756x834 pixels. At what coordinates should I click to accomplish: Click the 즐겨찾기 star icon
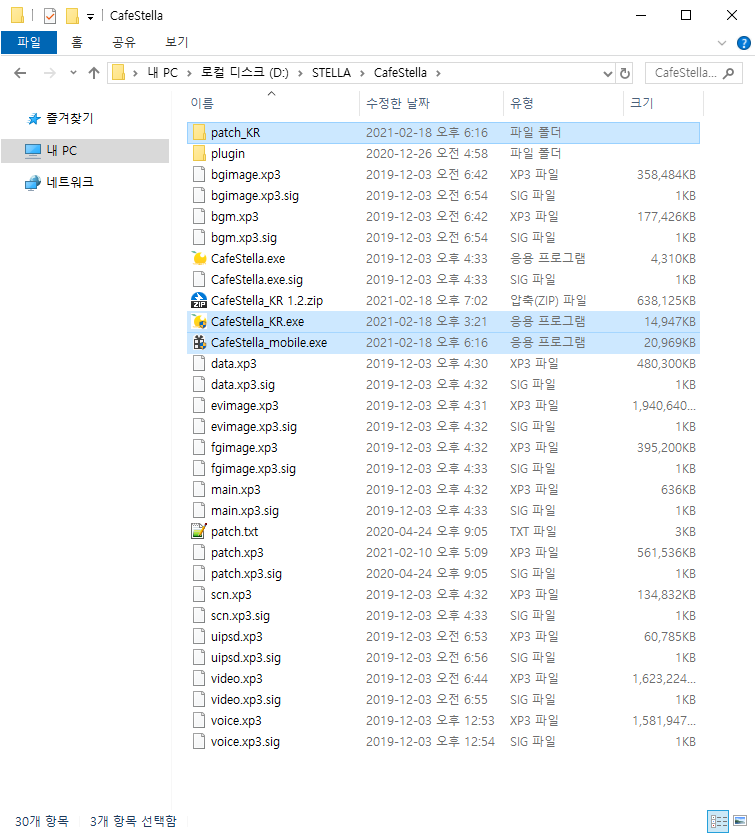tap(34, 119)
